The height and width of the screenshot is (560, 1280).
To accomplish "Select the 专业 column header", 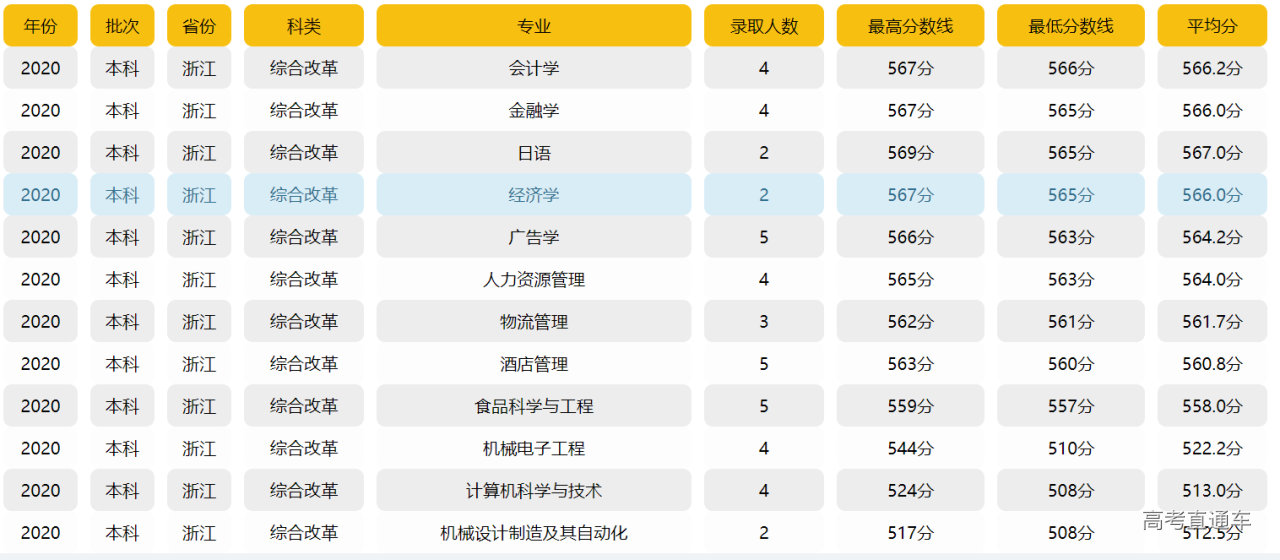I will click(x=534, y=26).
